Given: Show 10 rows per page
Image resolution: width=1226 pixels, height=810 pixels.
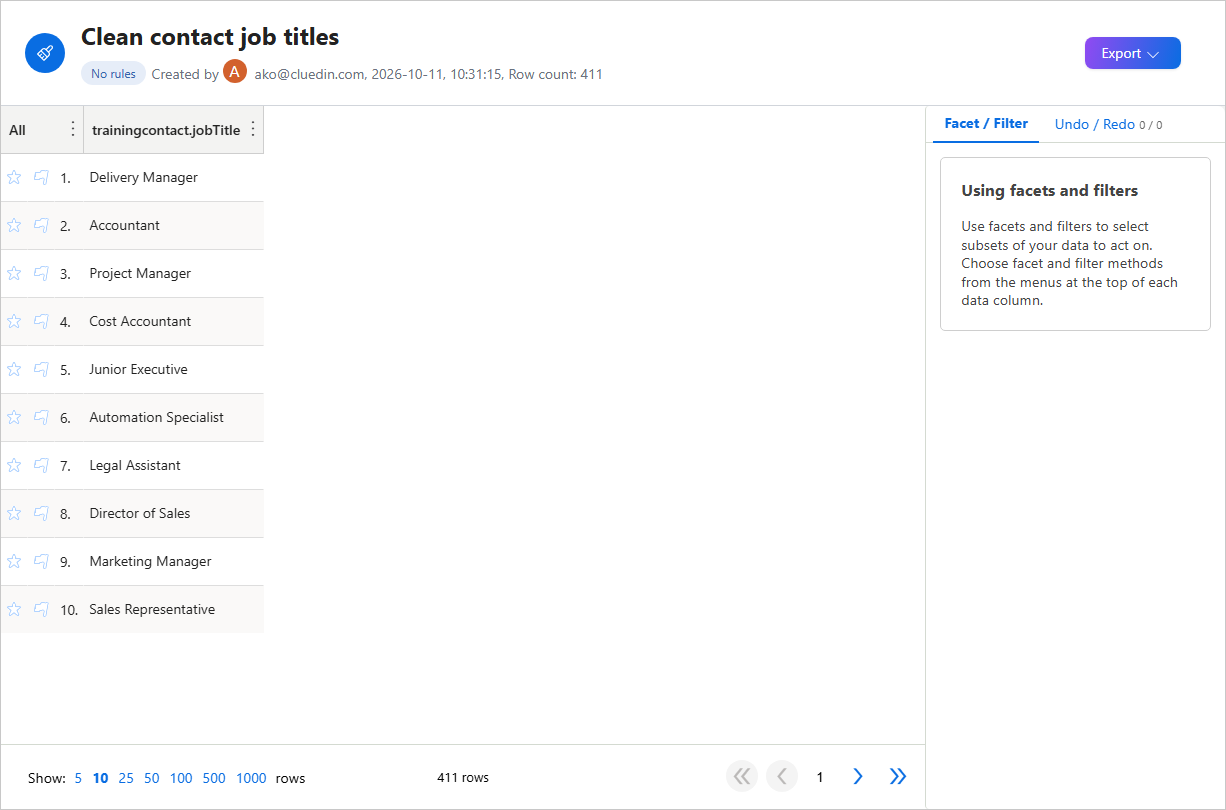Looking at the screenshot, I should 100,778.
